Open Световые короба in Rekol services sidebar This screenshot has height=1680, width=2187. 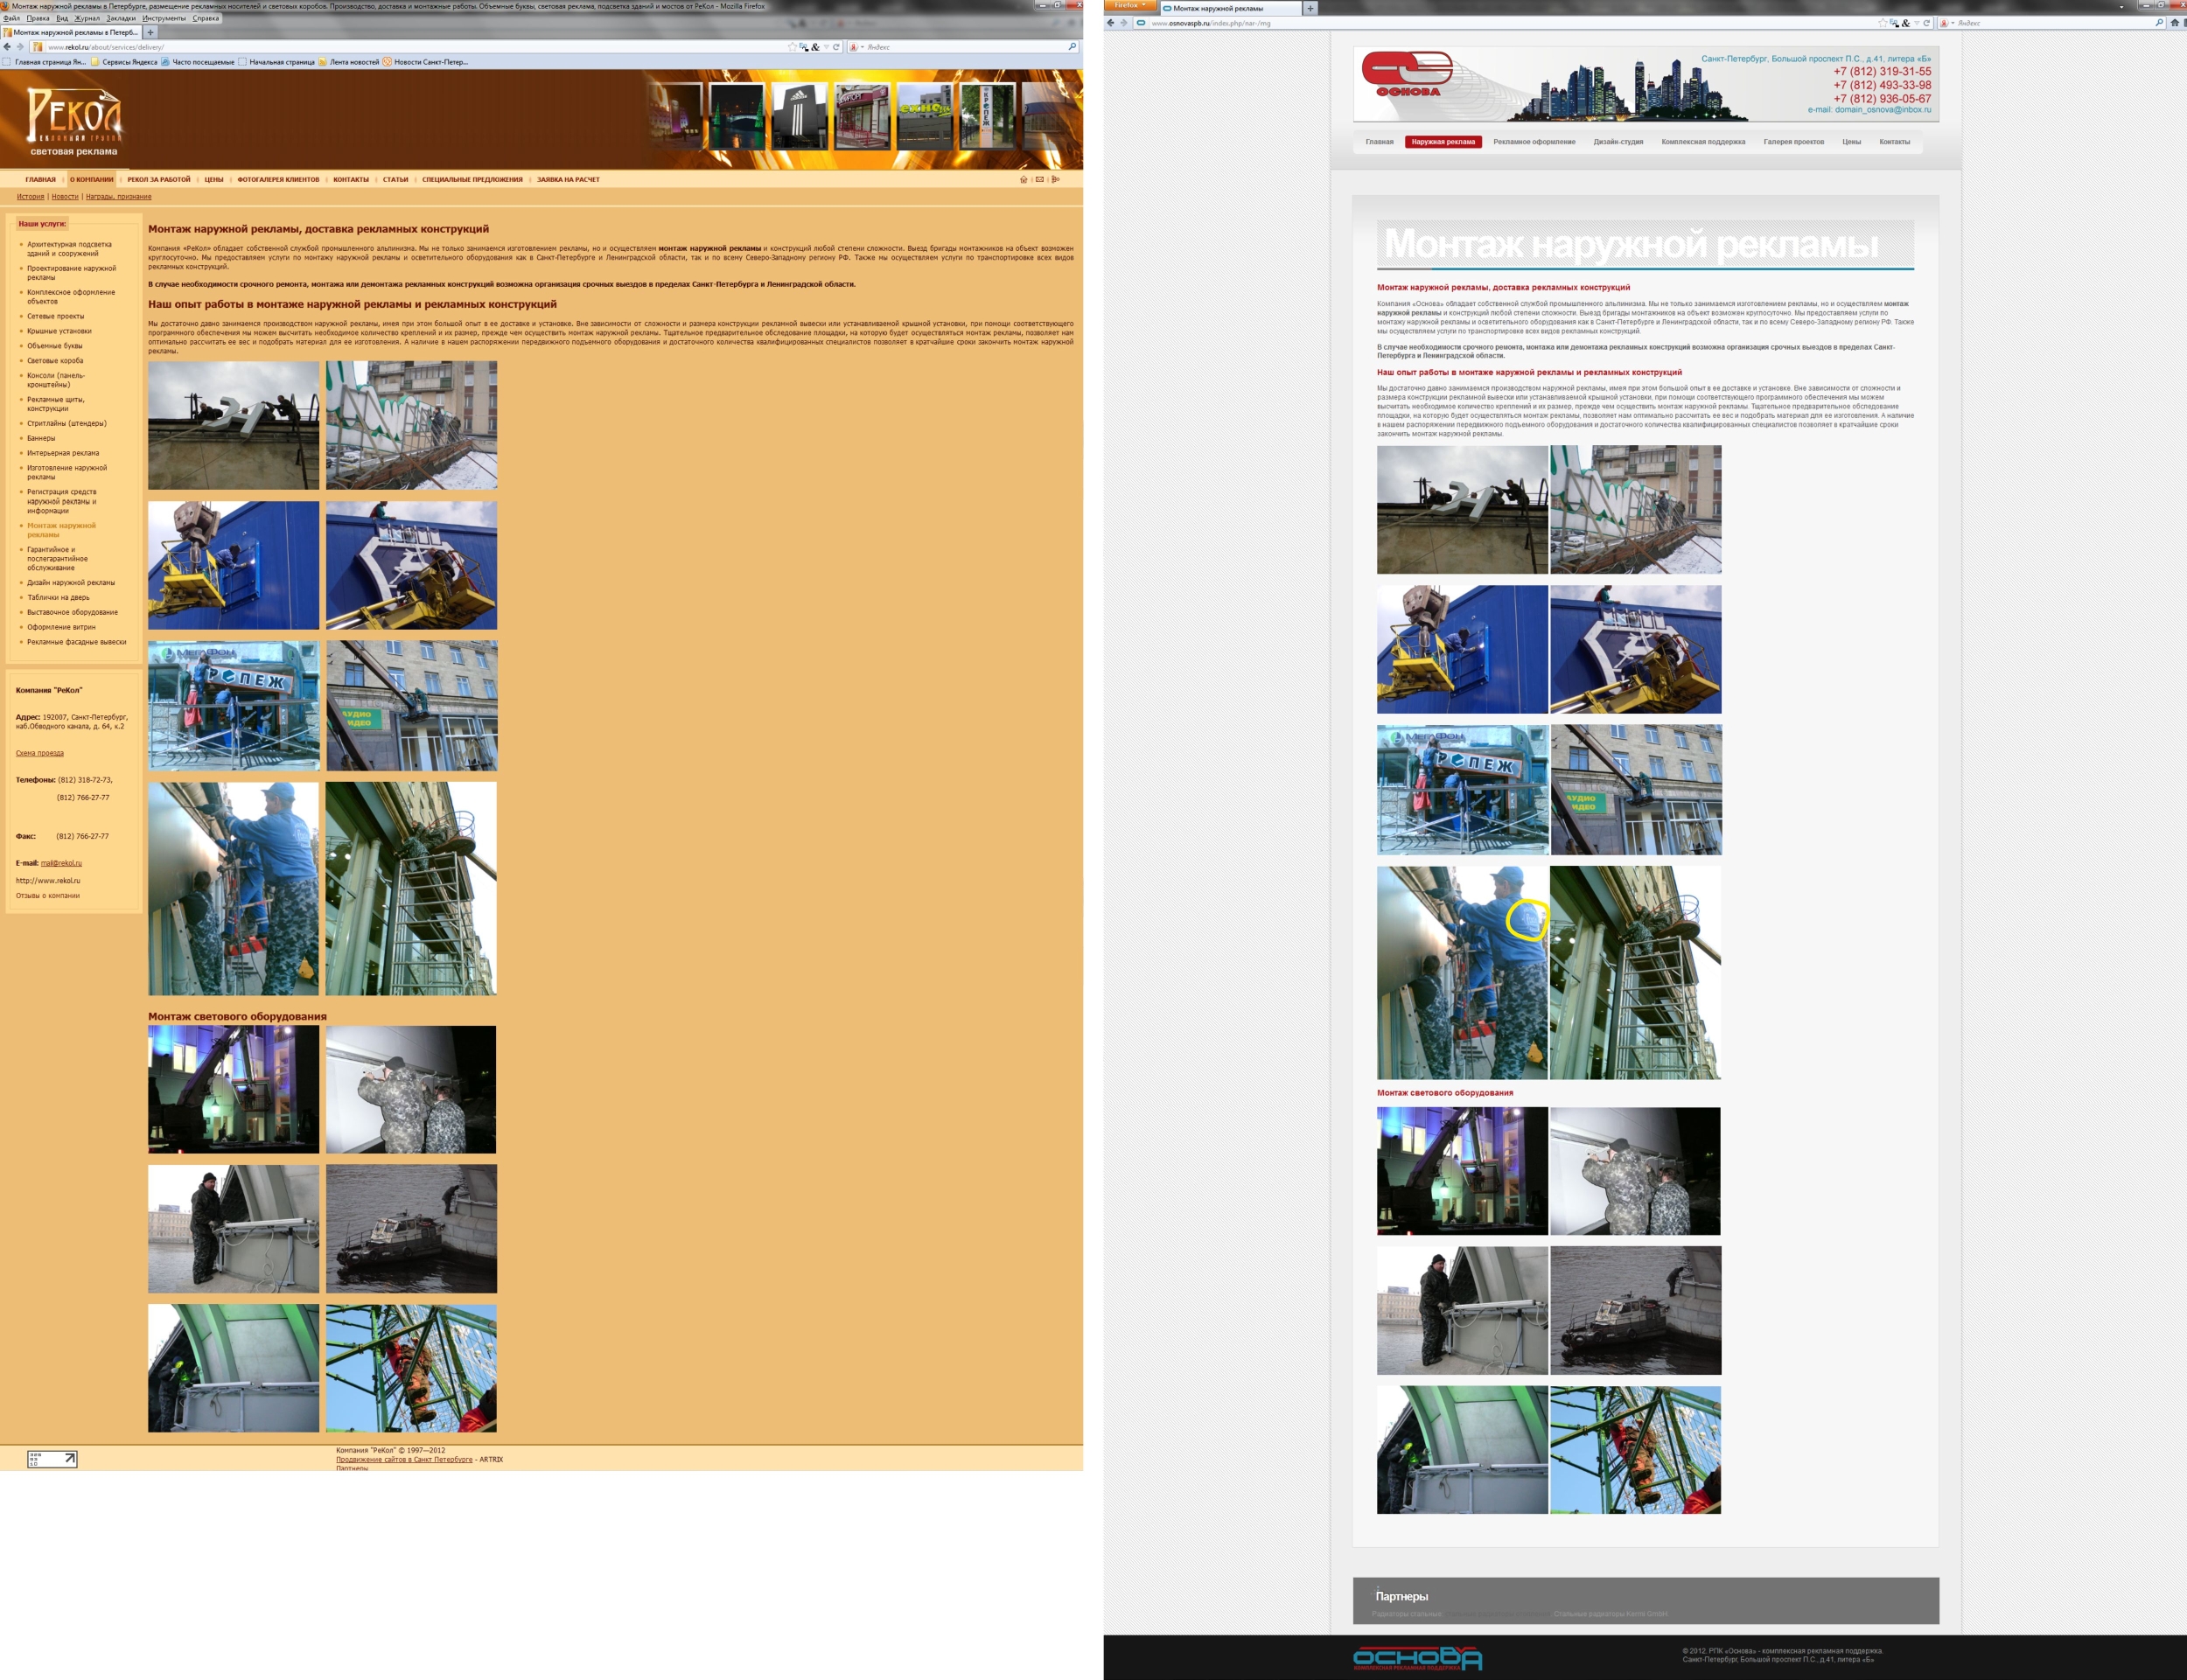(55, 361)
